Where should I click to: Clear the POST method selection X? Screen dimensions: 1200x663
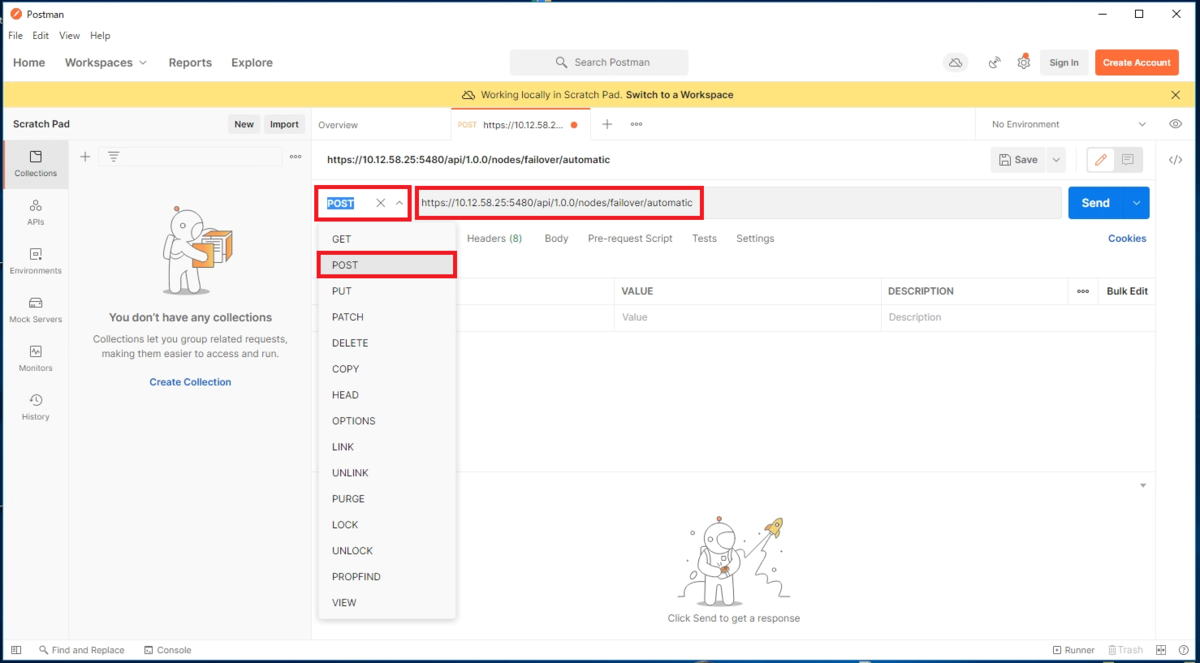(380, 203)
